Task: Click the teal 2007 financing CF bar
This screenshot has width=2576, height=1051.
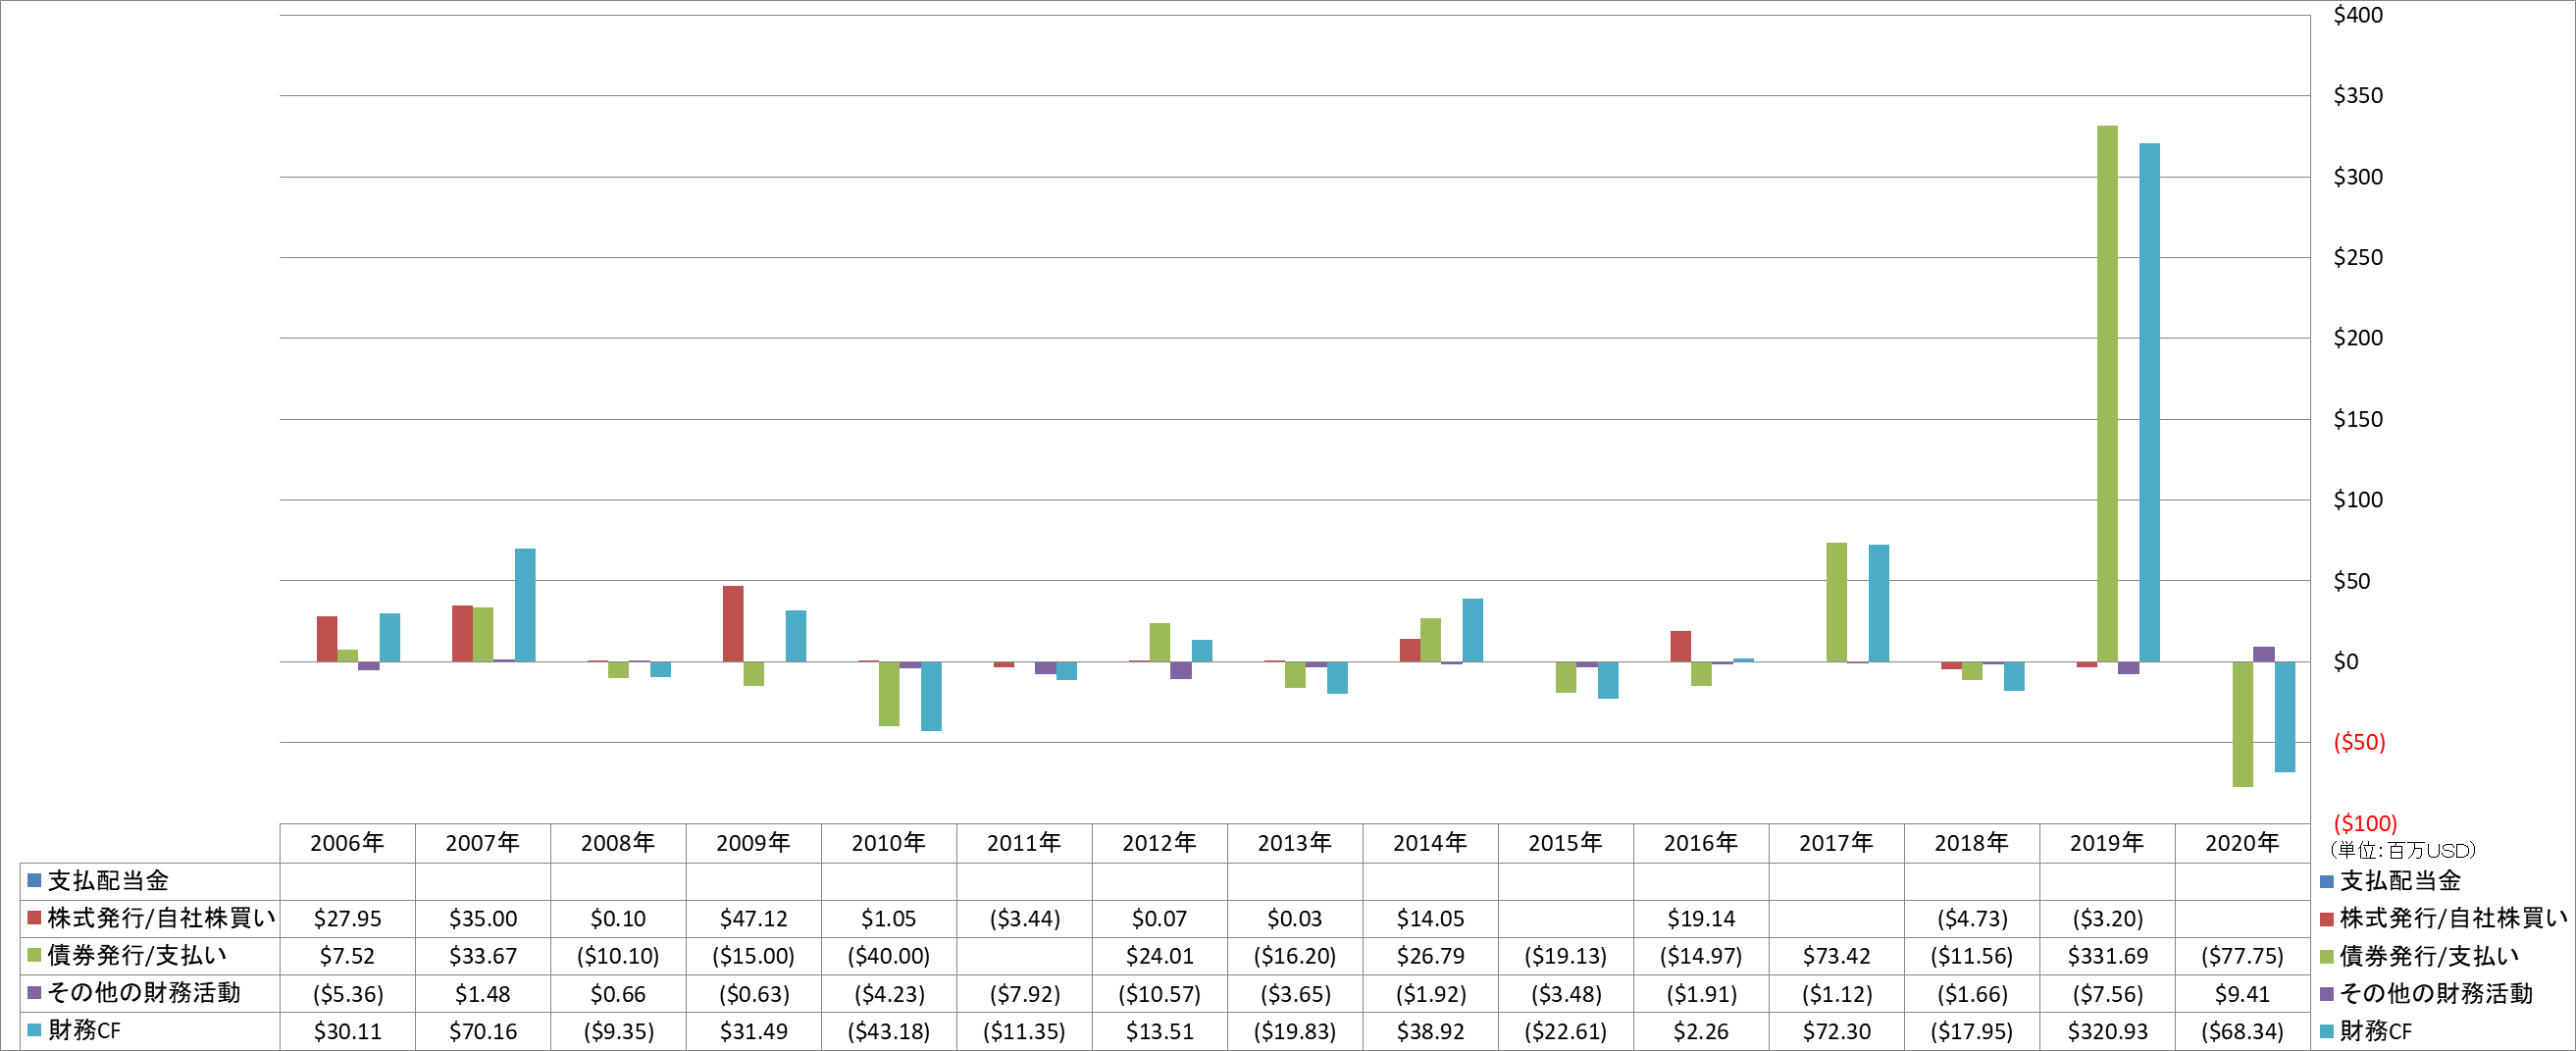Action: tap(525, 605)
